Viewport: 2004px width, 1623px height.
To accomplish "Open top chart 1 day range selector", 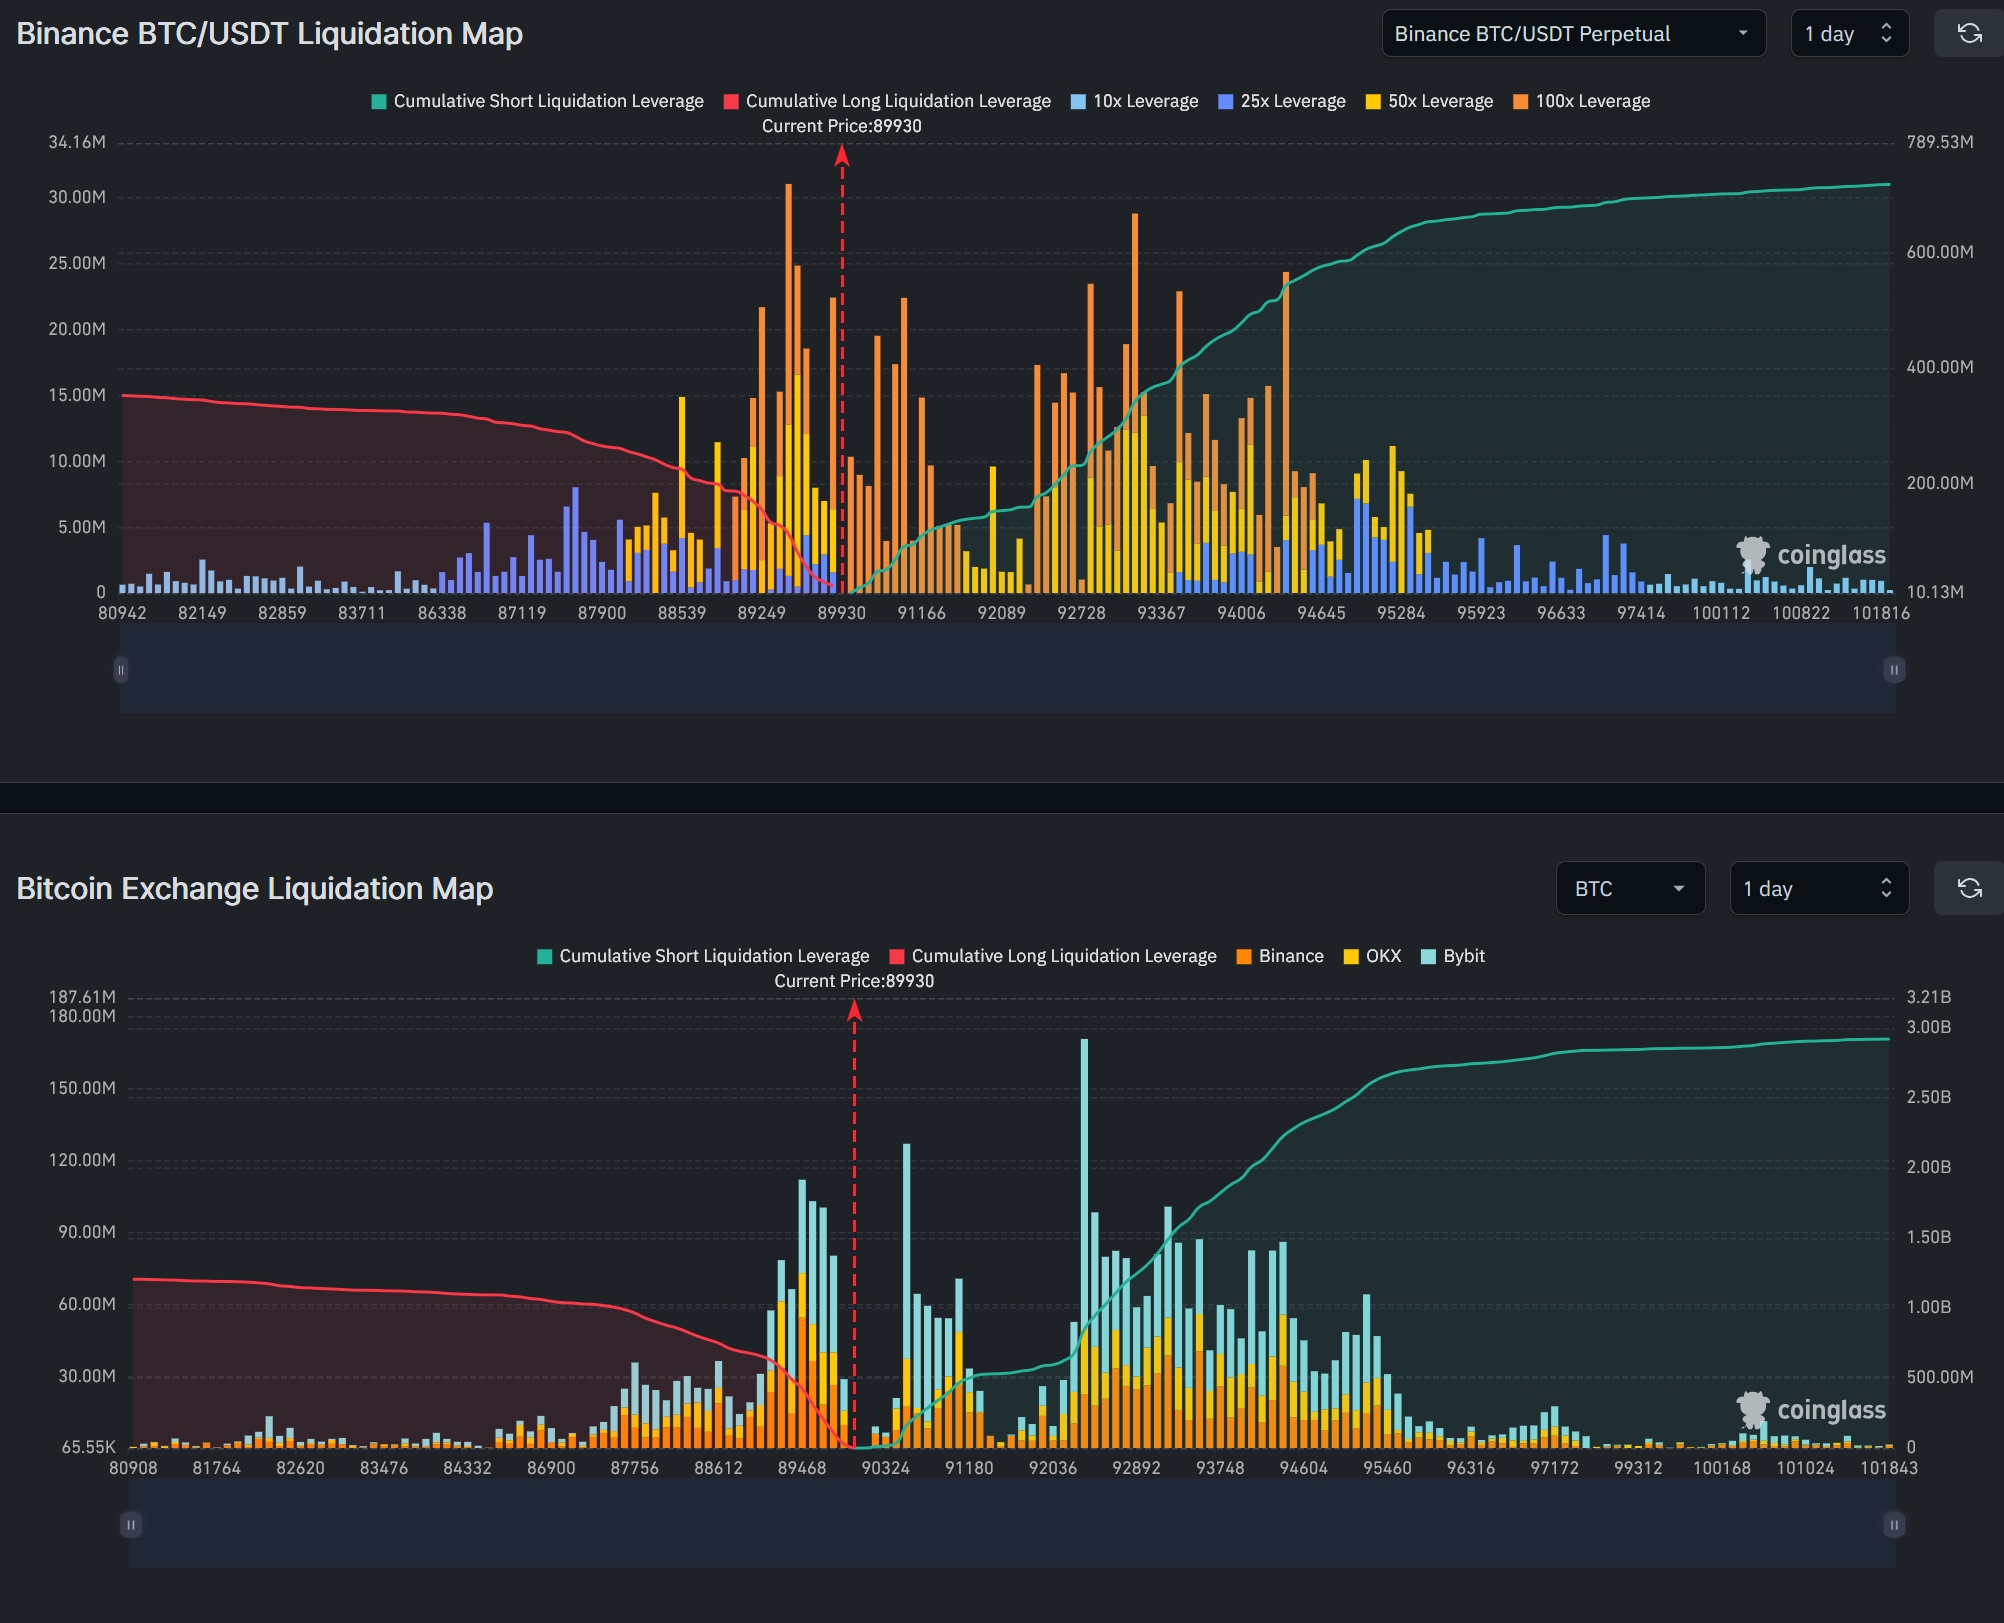I will pos(1849,34).
